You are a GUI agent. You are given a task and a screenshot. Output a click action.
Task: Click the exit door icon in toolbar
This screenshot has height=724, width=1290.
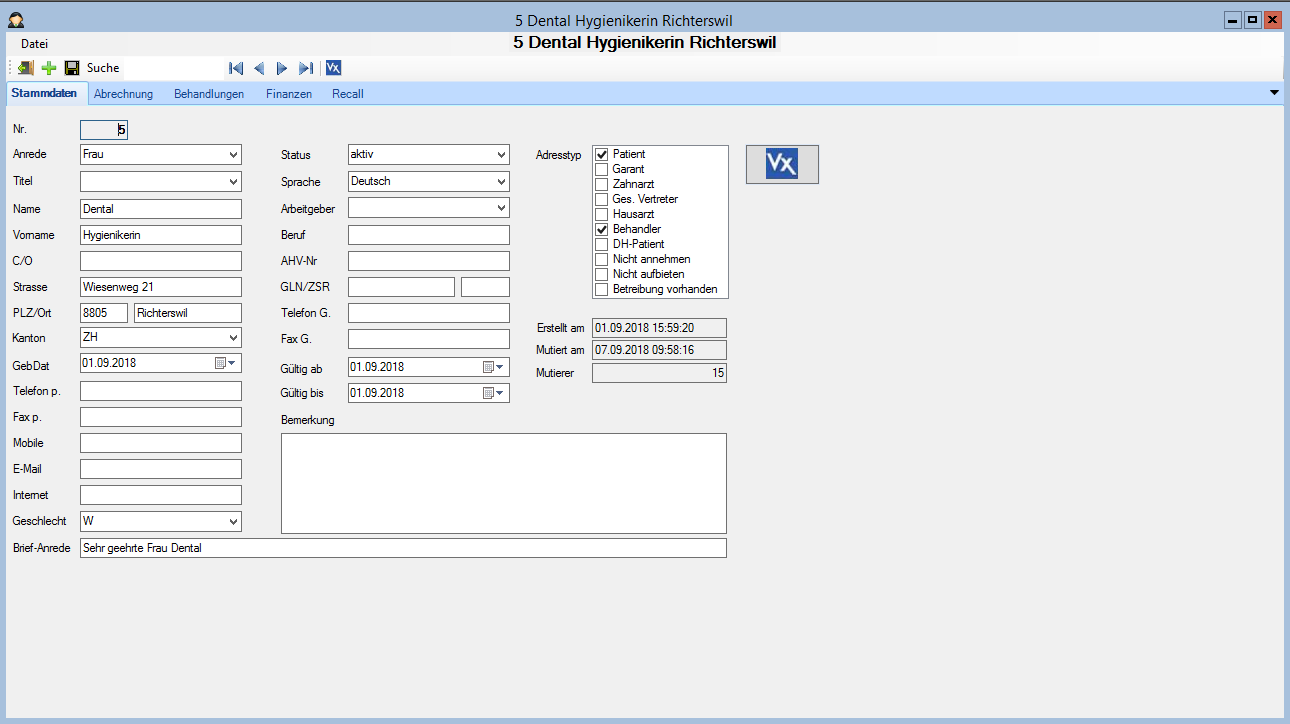26,68
